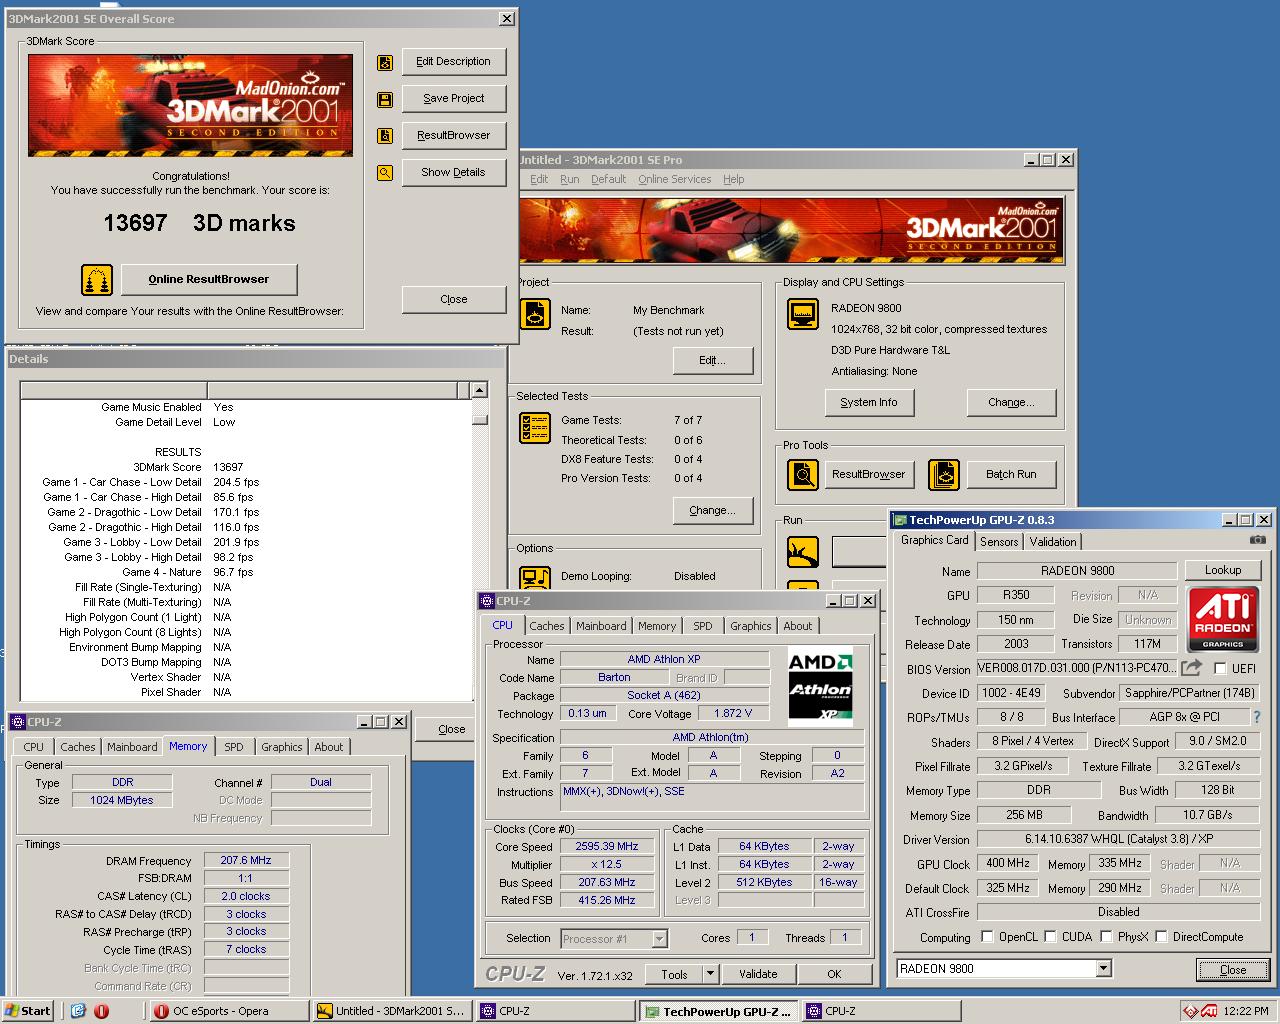
Task: Click the Selected Tests Change button
Action: (x=712, y=510)
